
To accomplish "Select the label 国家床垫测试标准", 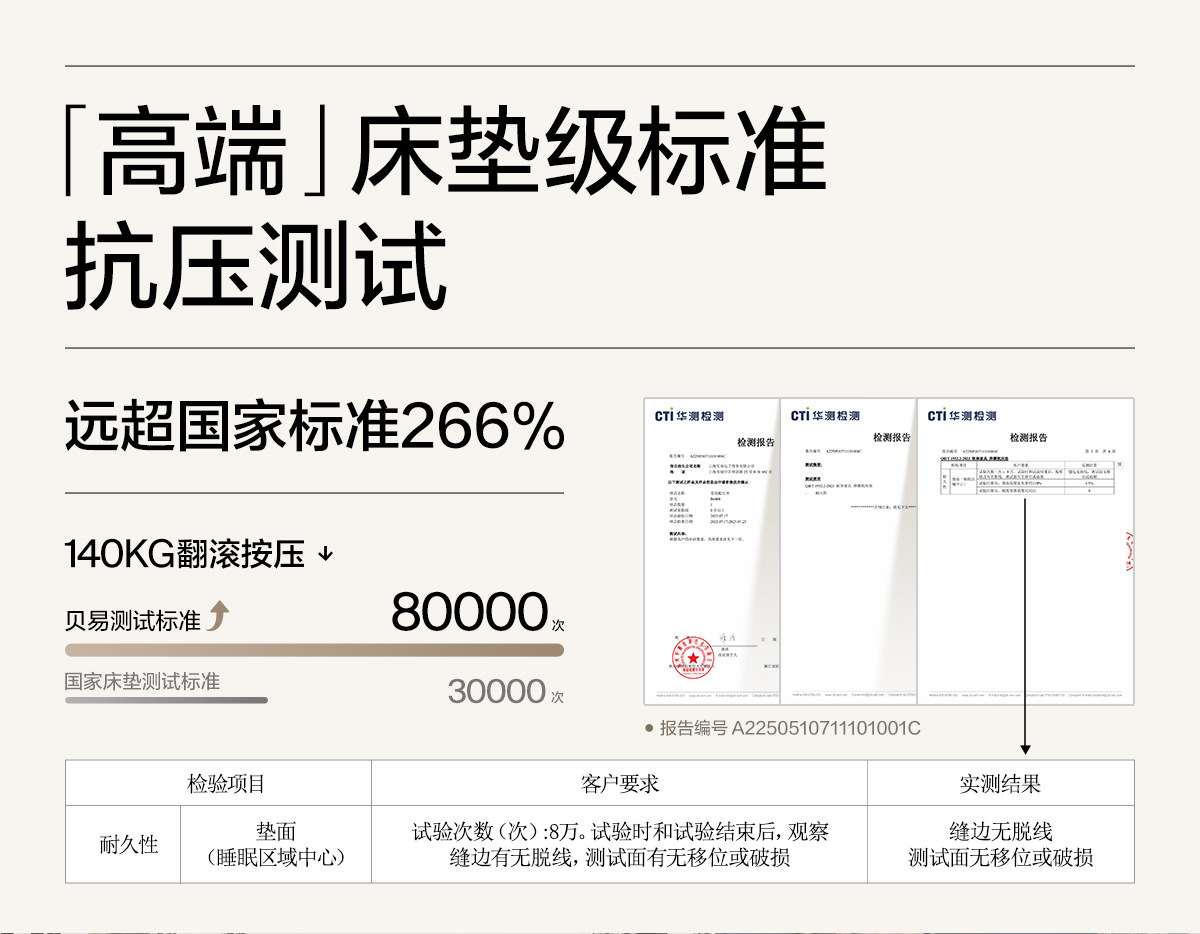I will pos(142,682).
